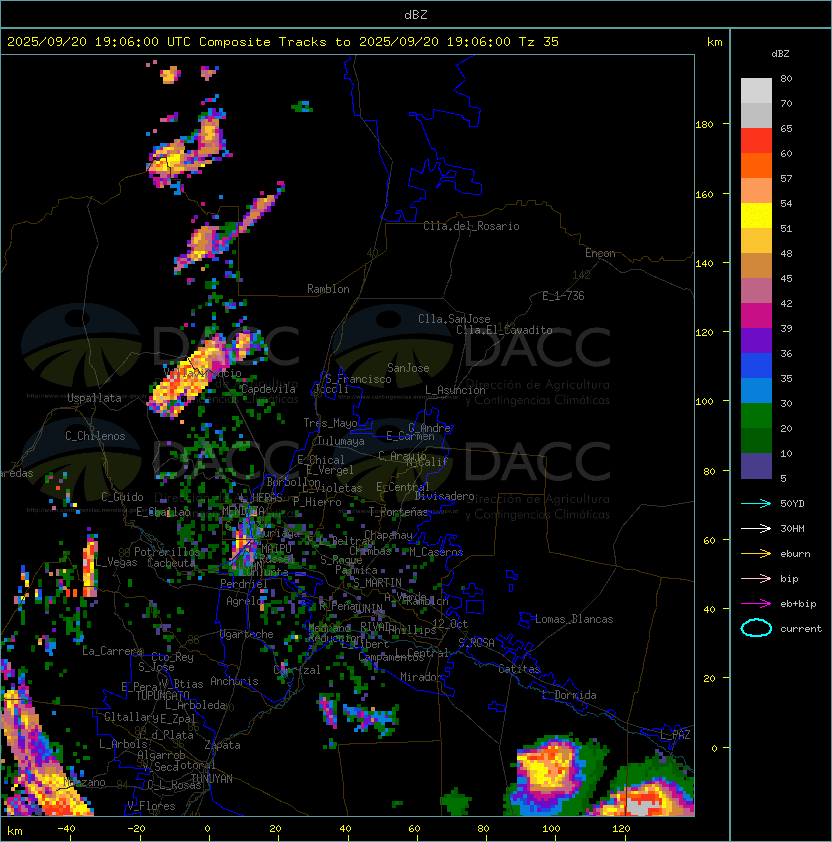Pick the light gray swatch topping the dBZ scale

pyautogui.click(x=756, y=90)
